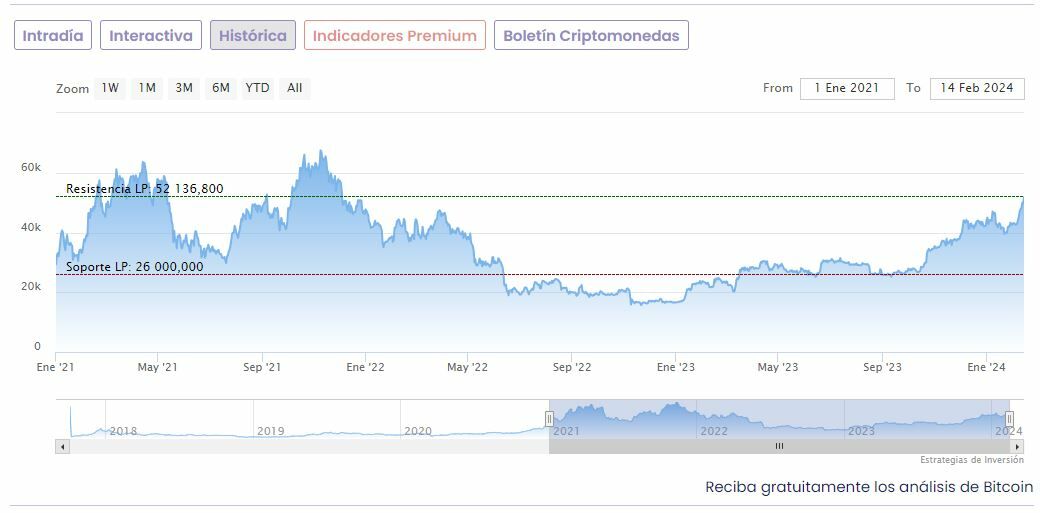Click the scrollbar thumb grip
The image size is (1040, 513).
(779, 446)
